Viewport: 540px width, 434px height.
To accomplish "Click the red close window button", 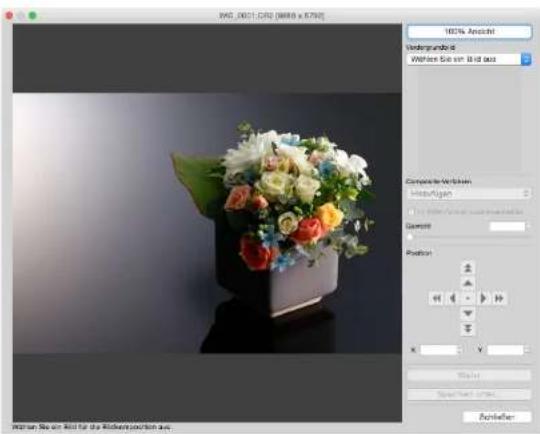I will [x=9, y=16].
